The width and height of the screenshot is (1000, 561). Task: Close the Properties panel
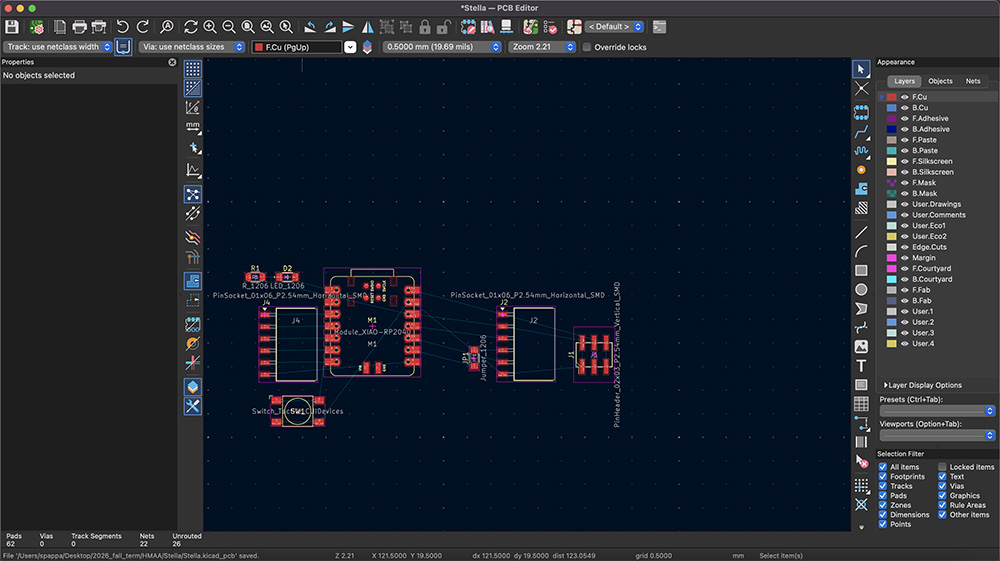172,62
